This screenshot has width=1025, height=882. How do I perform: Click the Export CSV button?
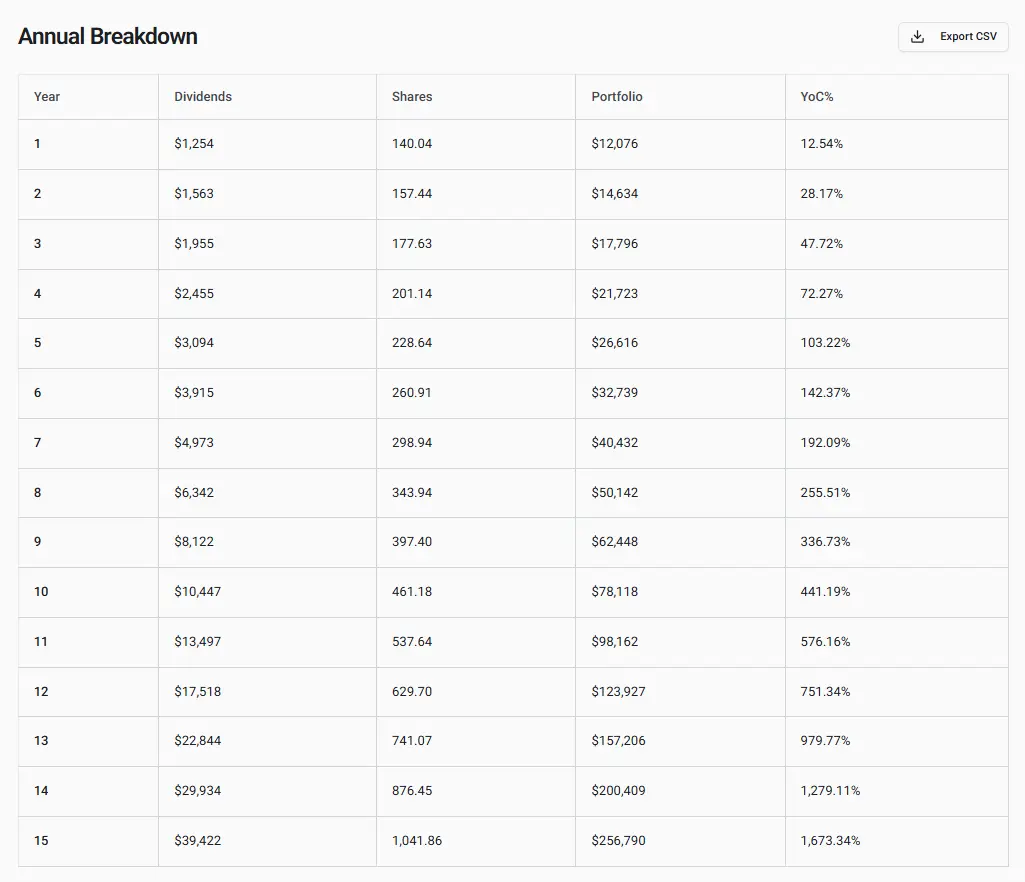(x=952, y=36)
